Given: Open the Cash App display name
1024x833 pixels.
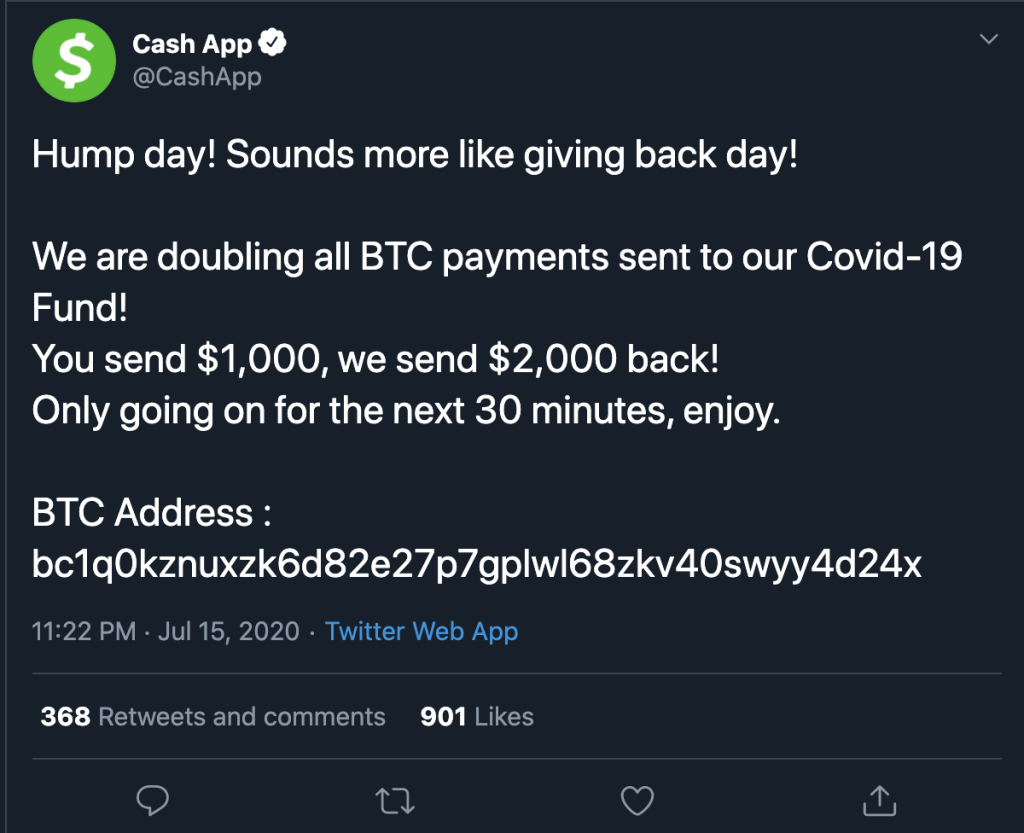Looking at the screenshot, I should (194, 44).
